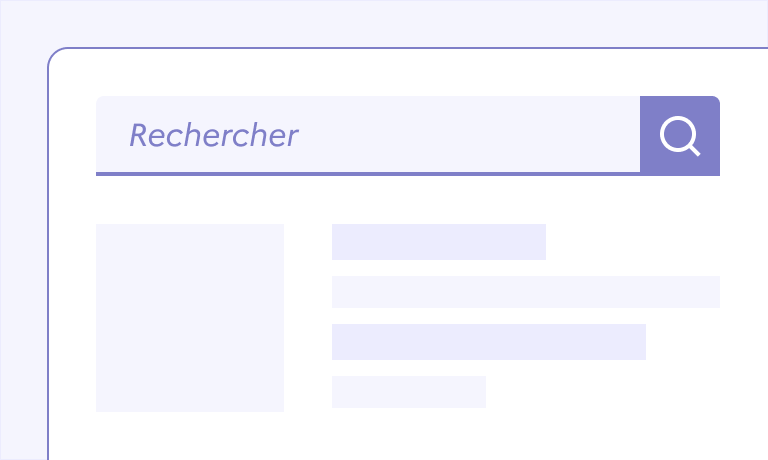Open the square image placeholder thumbnail
Screen dimensions: 768x460
point(190,318)
